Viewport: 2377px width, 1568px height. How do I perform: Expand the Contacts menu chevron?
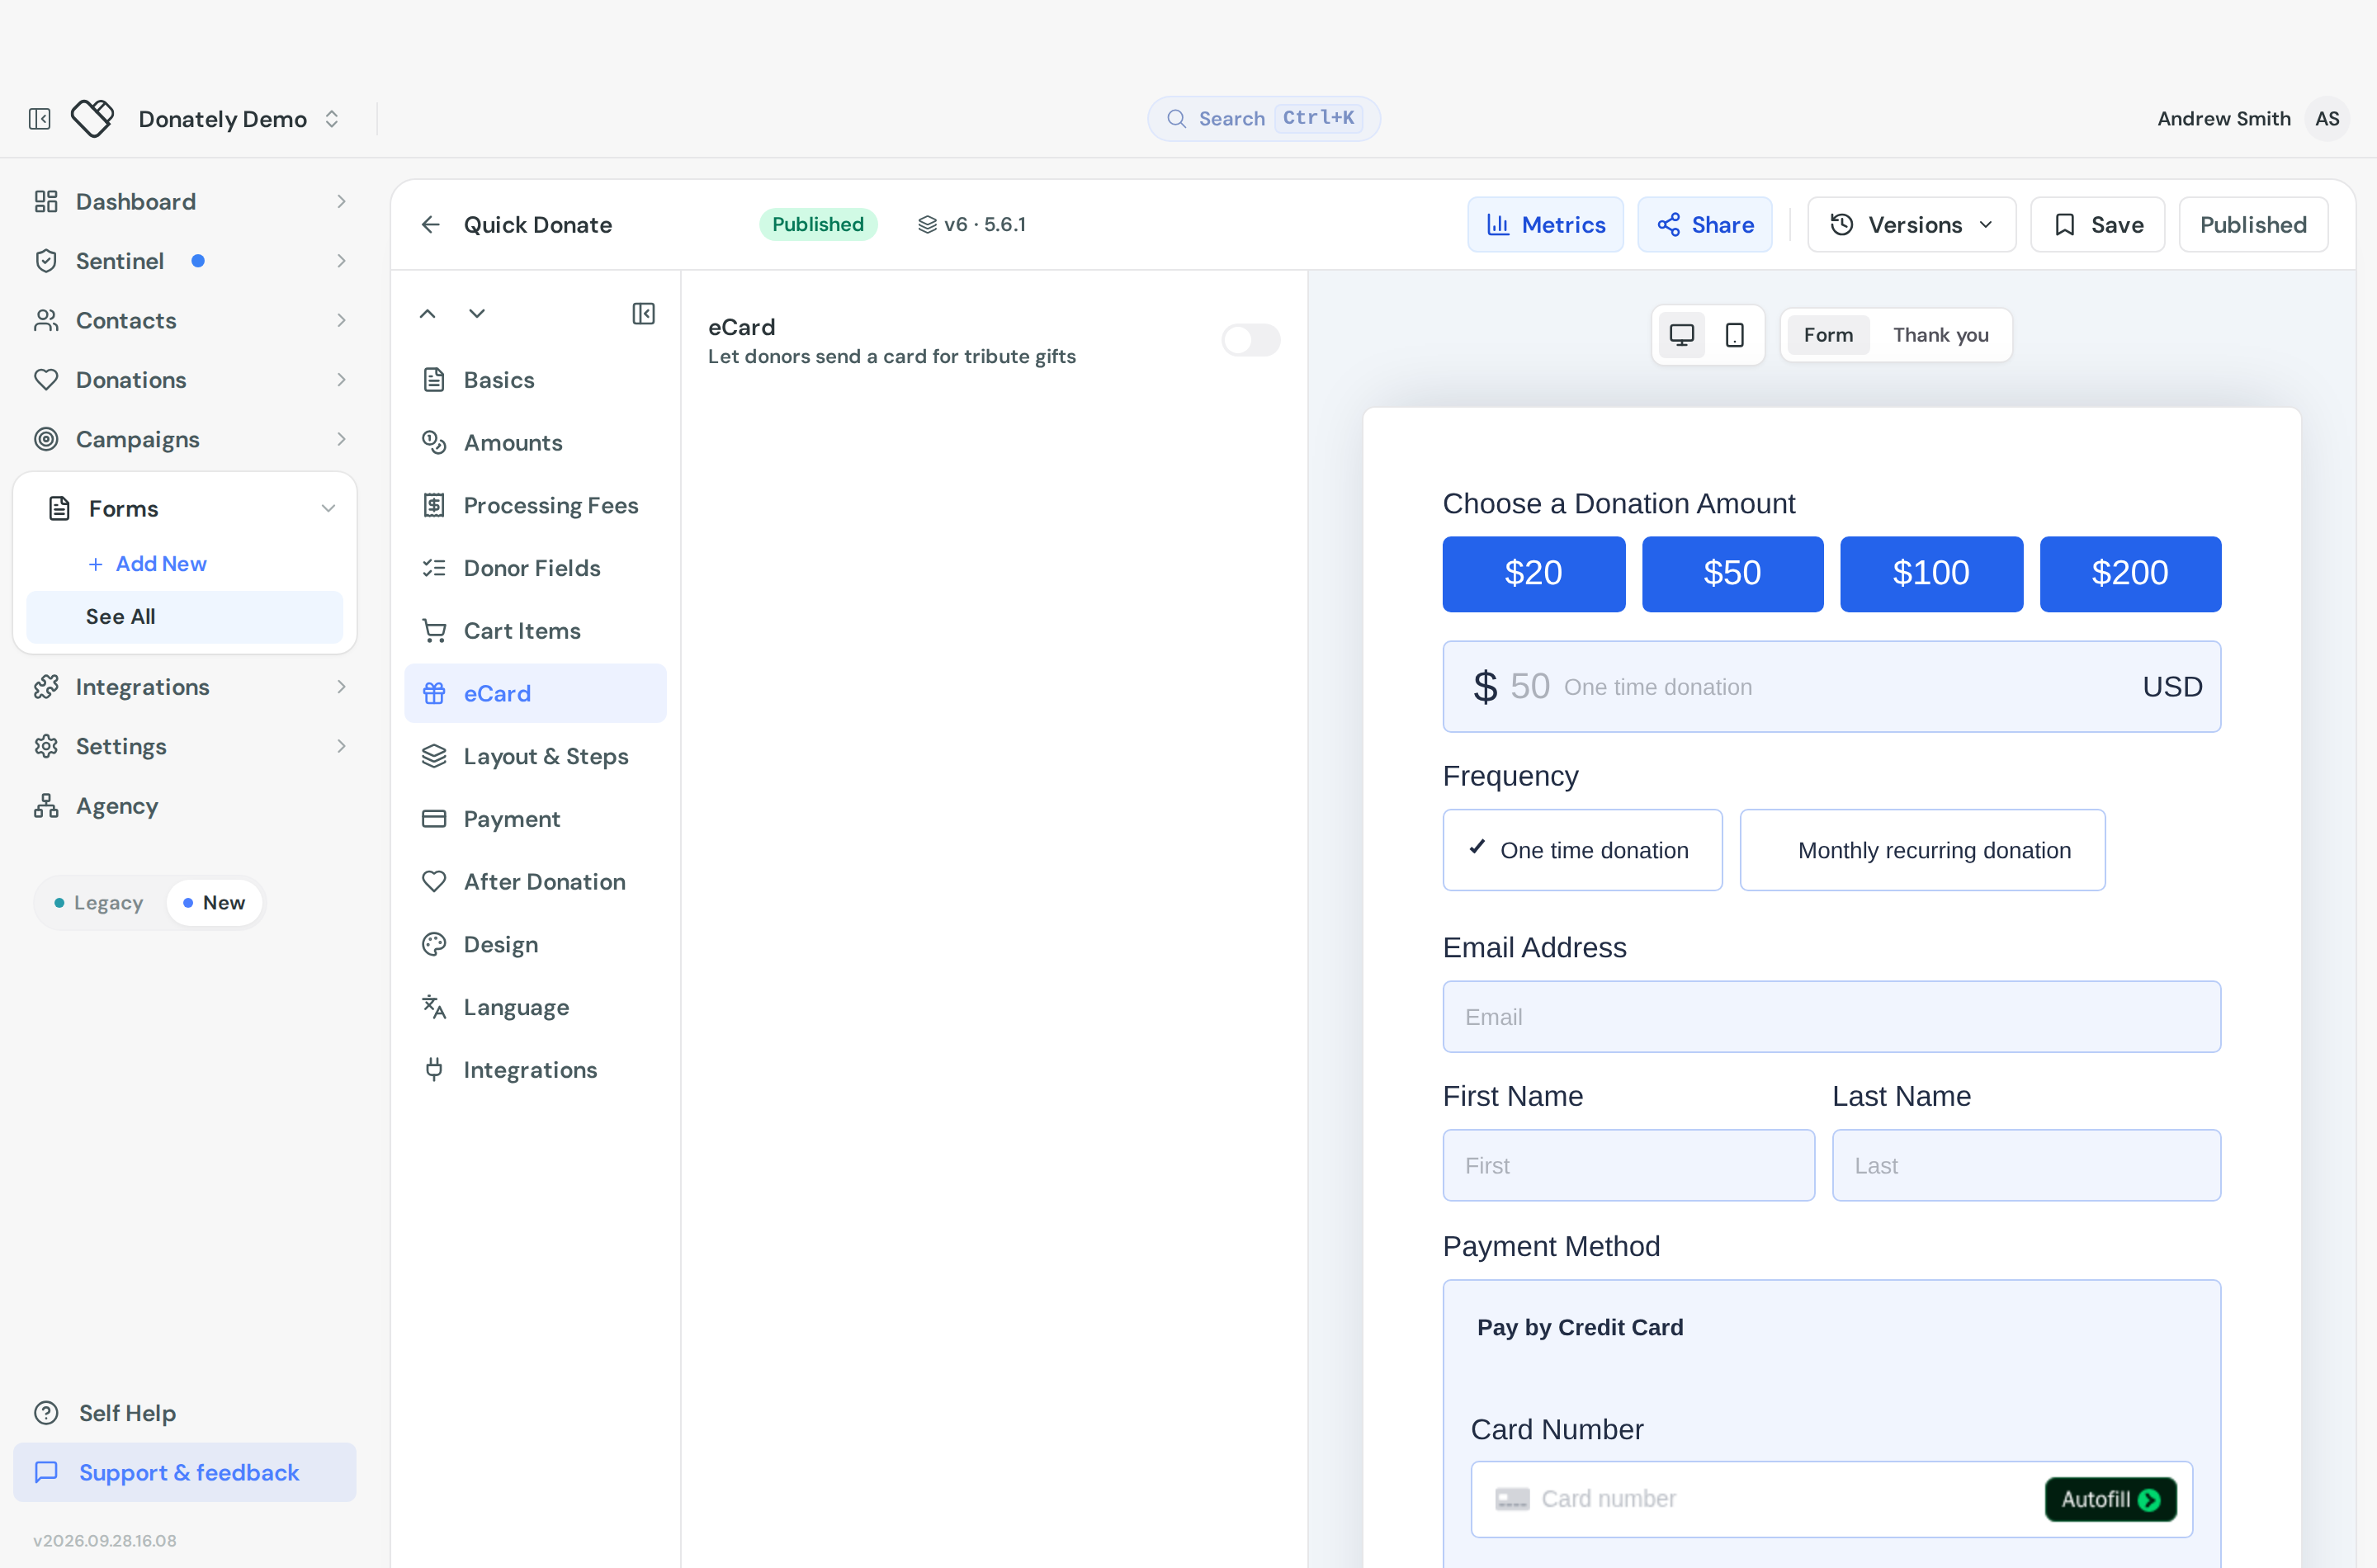click(x=341, y=320)
